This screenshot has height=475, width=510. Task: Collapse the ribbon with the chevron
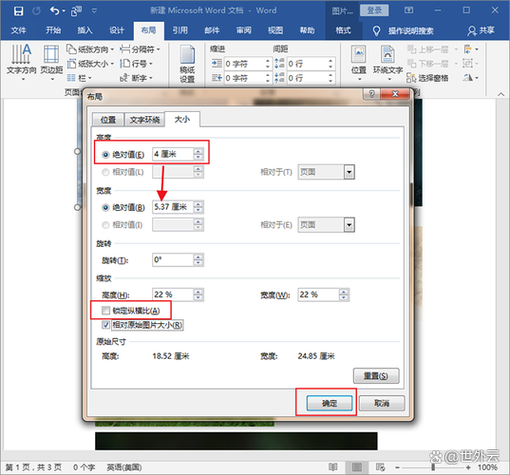501,94
